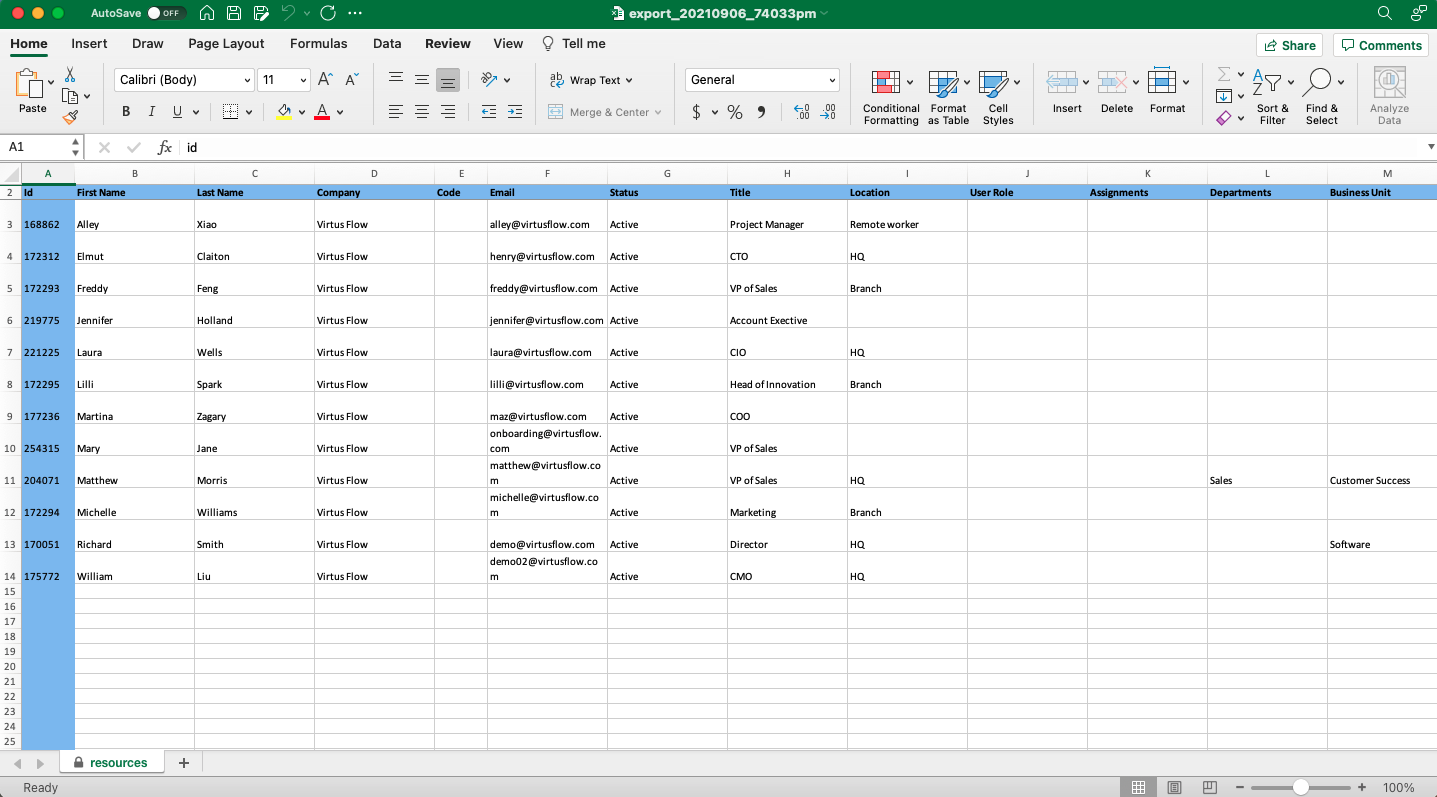Toggle bold formatting

tap(126, 112)
